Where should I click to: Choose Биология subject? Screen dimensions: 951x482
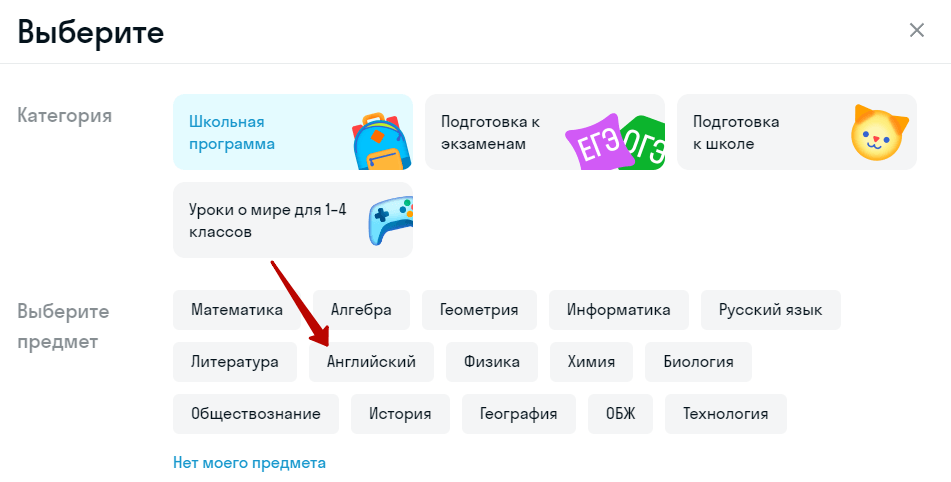(x=698, y=362)
